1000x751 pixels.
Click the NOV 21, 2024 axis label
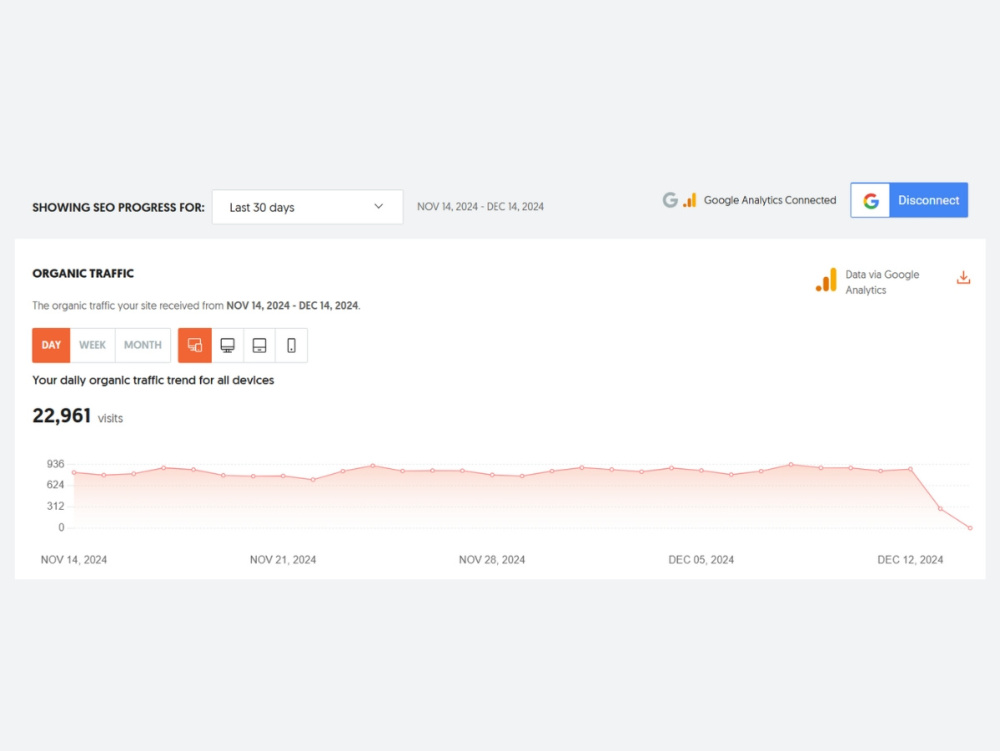click(x=283, y=560)
